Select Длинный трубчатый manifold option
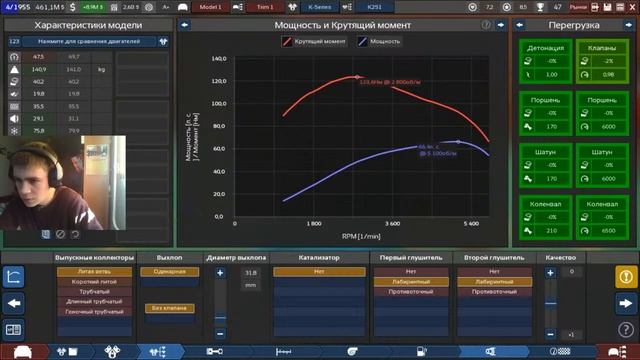The image size is (640, 360). tap(94, 301)
